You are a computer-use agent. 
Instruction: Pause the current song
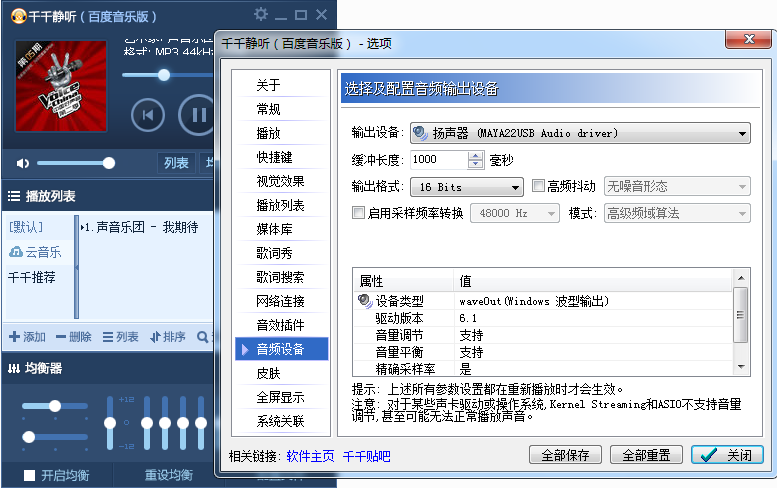point(197,115)
